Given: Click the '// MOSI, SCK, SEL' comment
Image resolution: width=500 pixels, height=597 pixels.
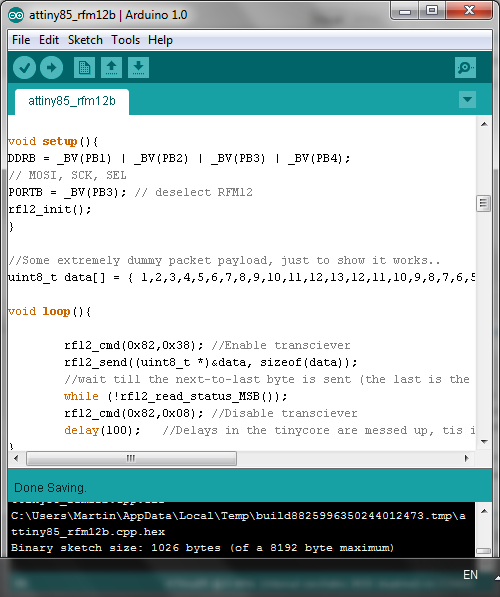Looking at the screenshot, I should pyautogui.click(x=67, y=175).
